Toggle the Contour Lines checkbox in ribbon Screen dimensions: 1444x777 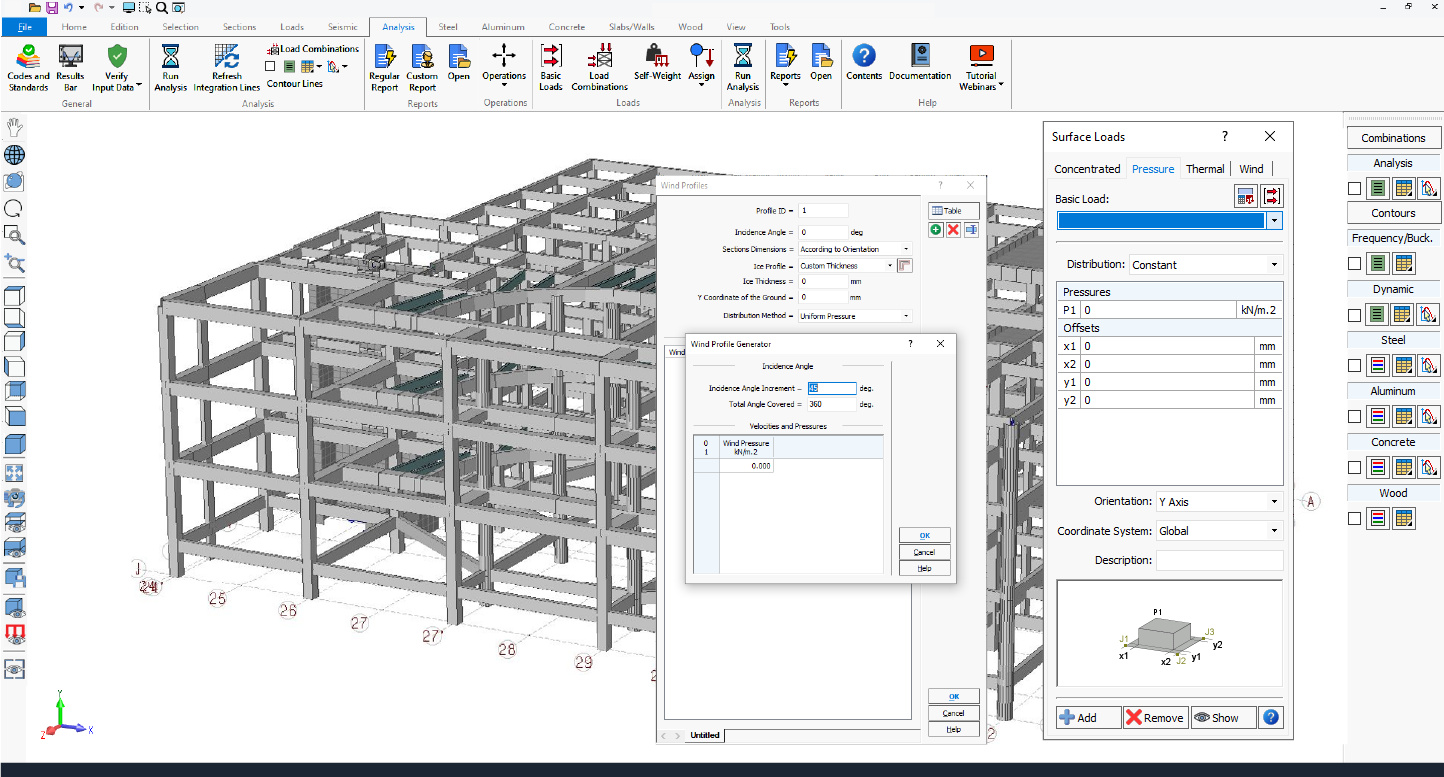click(x=270, y=67)
